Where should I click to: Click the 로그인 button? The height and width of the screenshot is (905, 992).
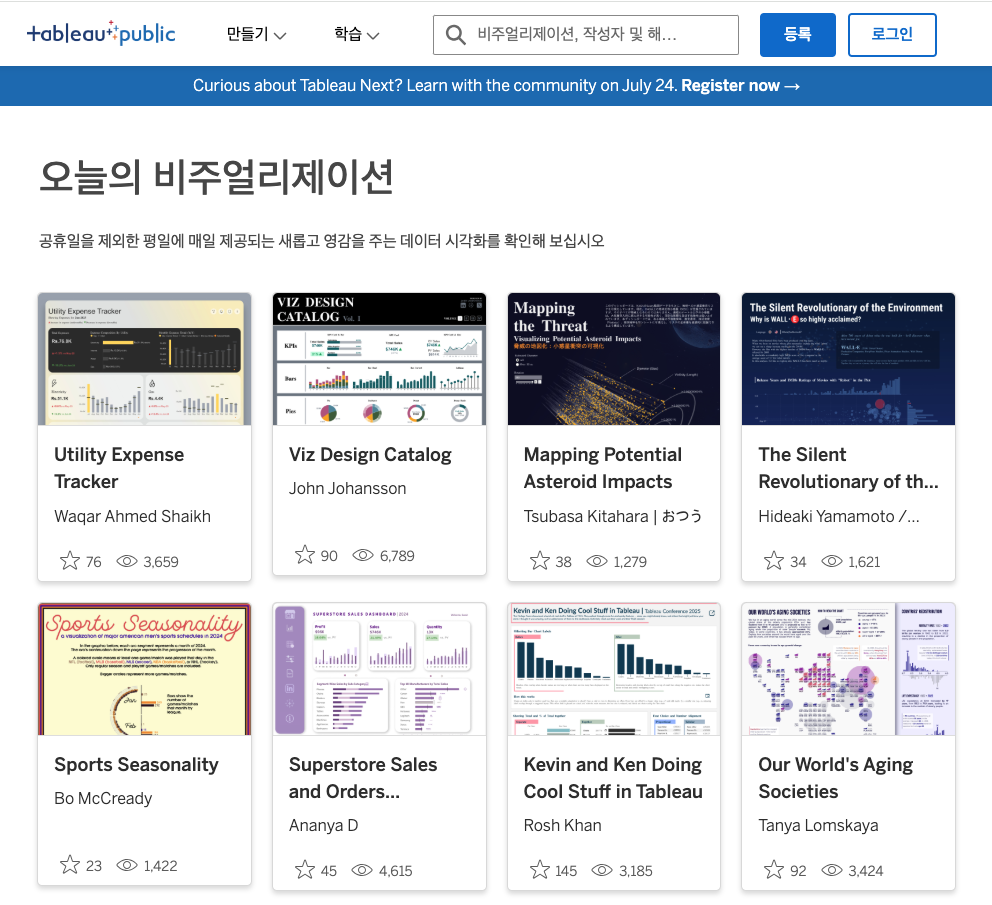click(892, 35)
